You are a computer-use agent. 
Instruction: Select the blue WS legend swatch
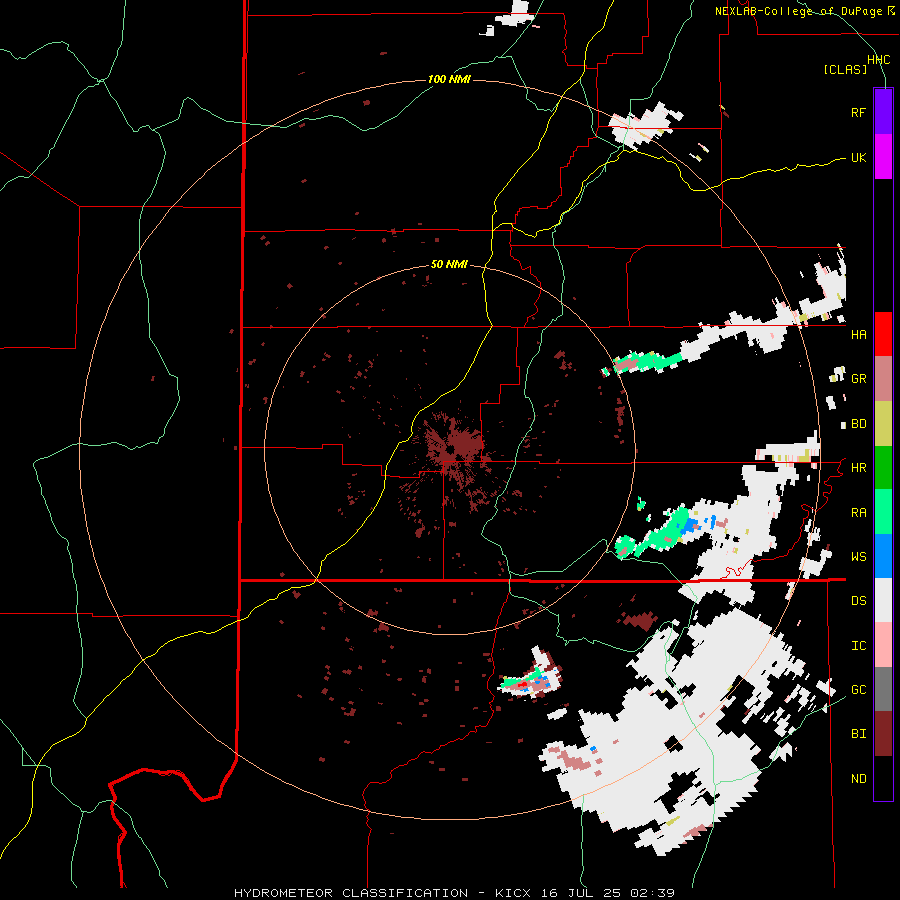click(x=883, y=556)
